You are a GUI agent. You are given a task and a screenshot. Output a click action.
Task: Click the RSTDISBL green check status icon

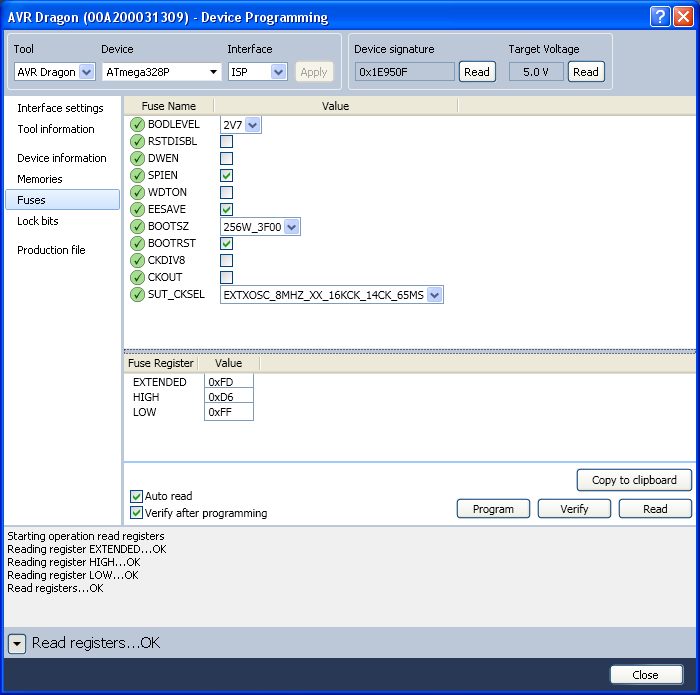pos(137,141)
